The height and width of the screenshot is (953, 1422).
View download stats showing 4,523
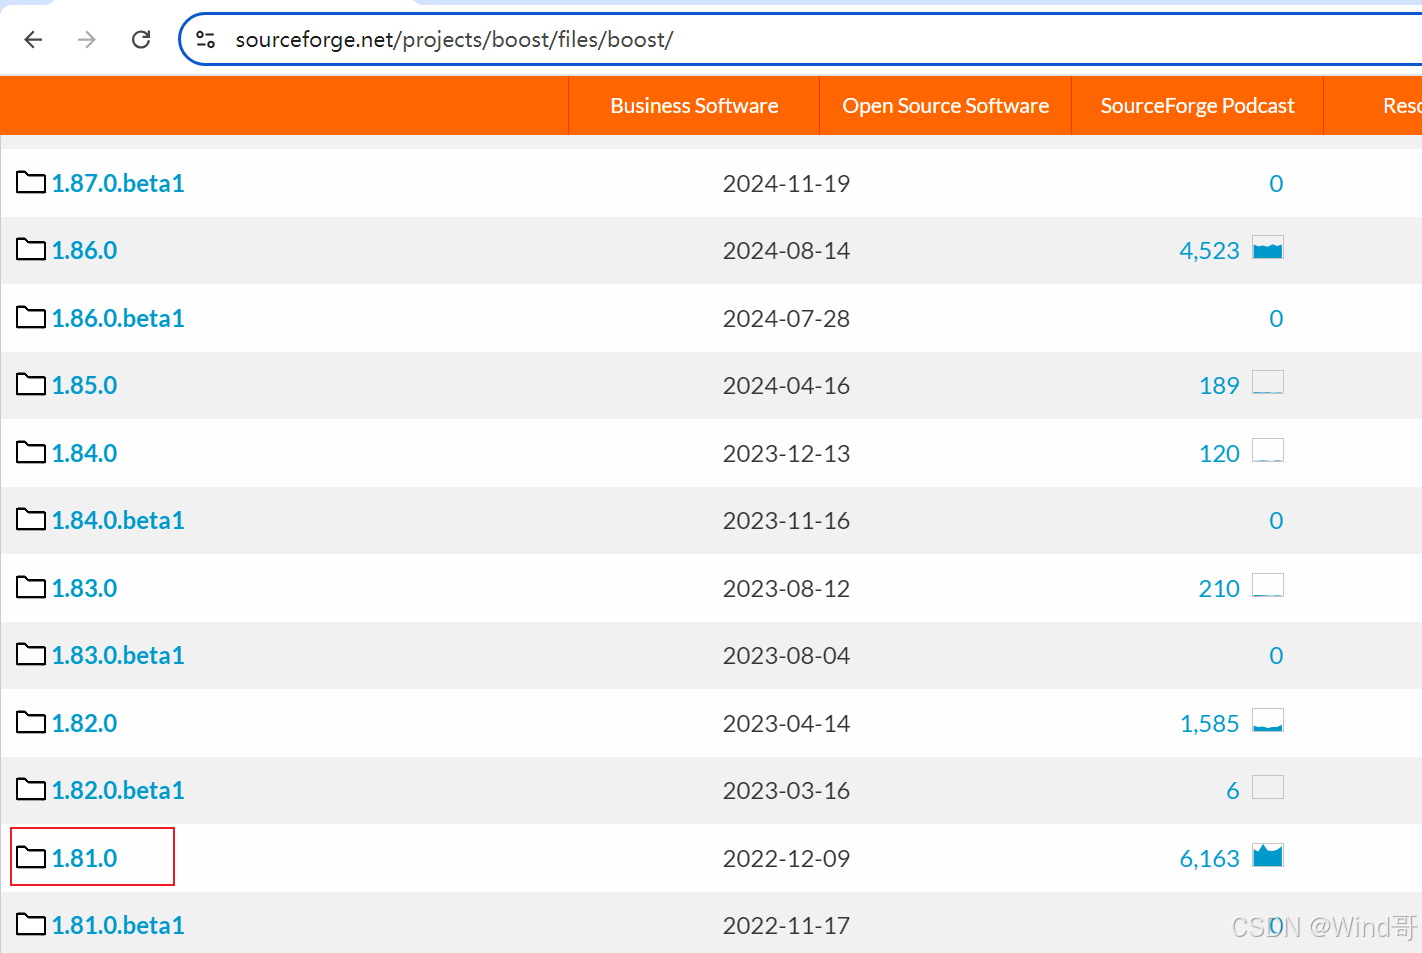tap(1209, 250)
